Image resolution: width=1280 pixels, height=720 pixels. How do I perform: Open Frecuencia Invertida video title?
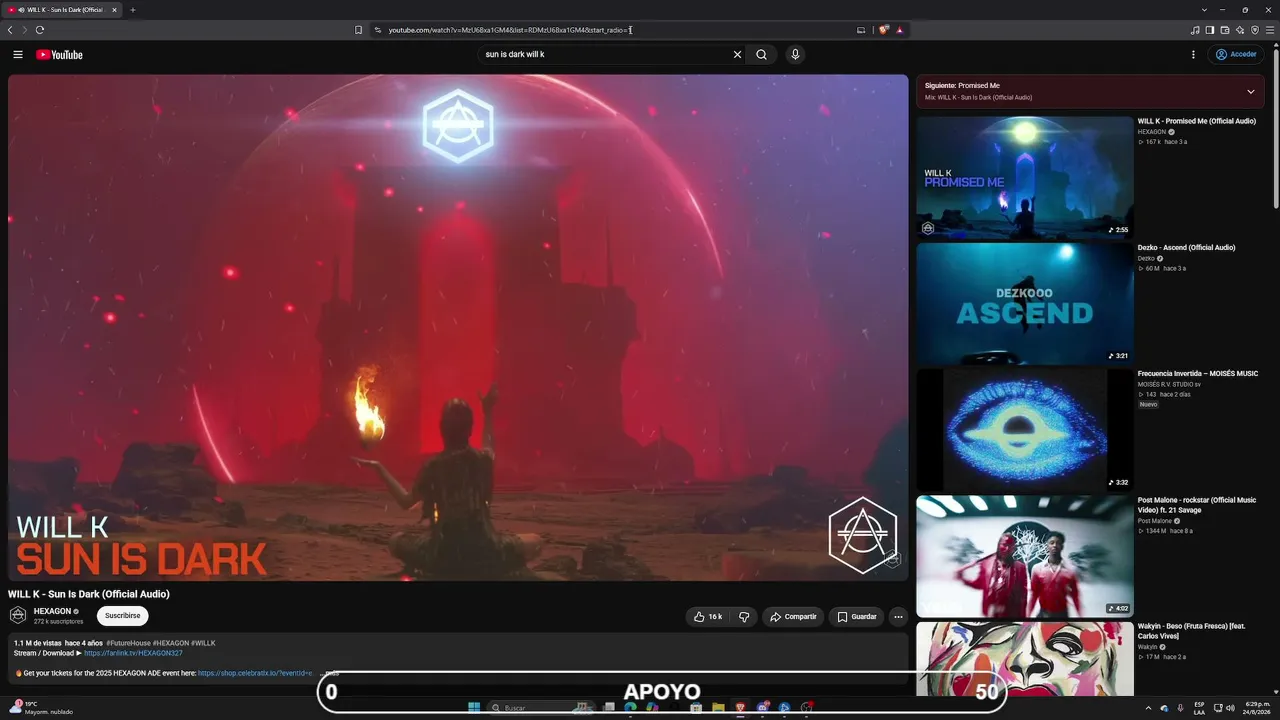tap(1198, 374)
